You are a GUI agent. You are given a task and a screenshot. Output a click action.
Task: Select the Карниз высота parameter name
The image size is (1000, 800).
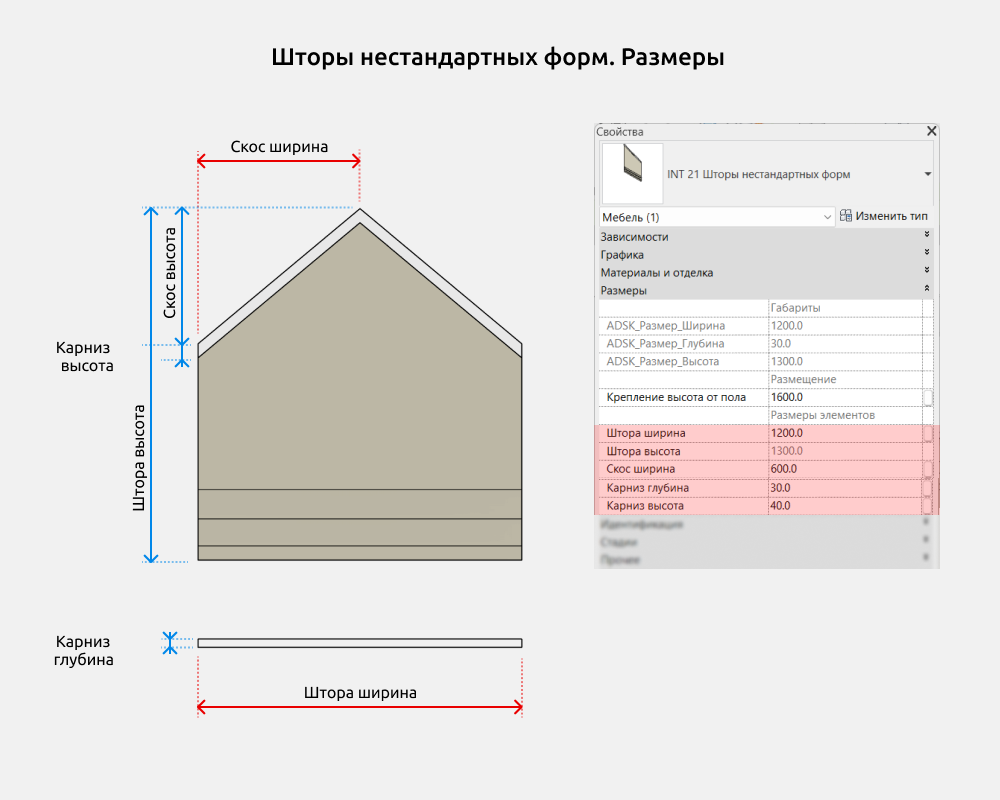(645, 505)
